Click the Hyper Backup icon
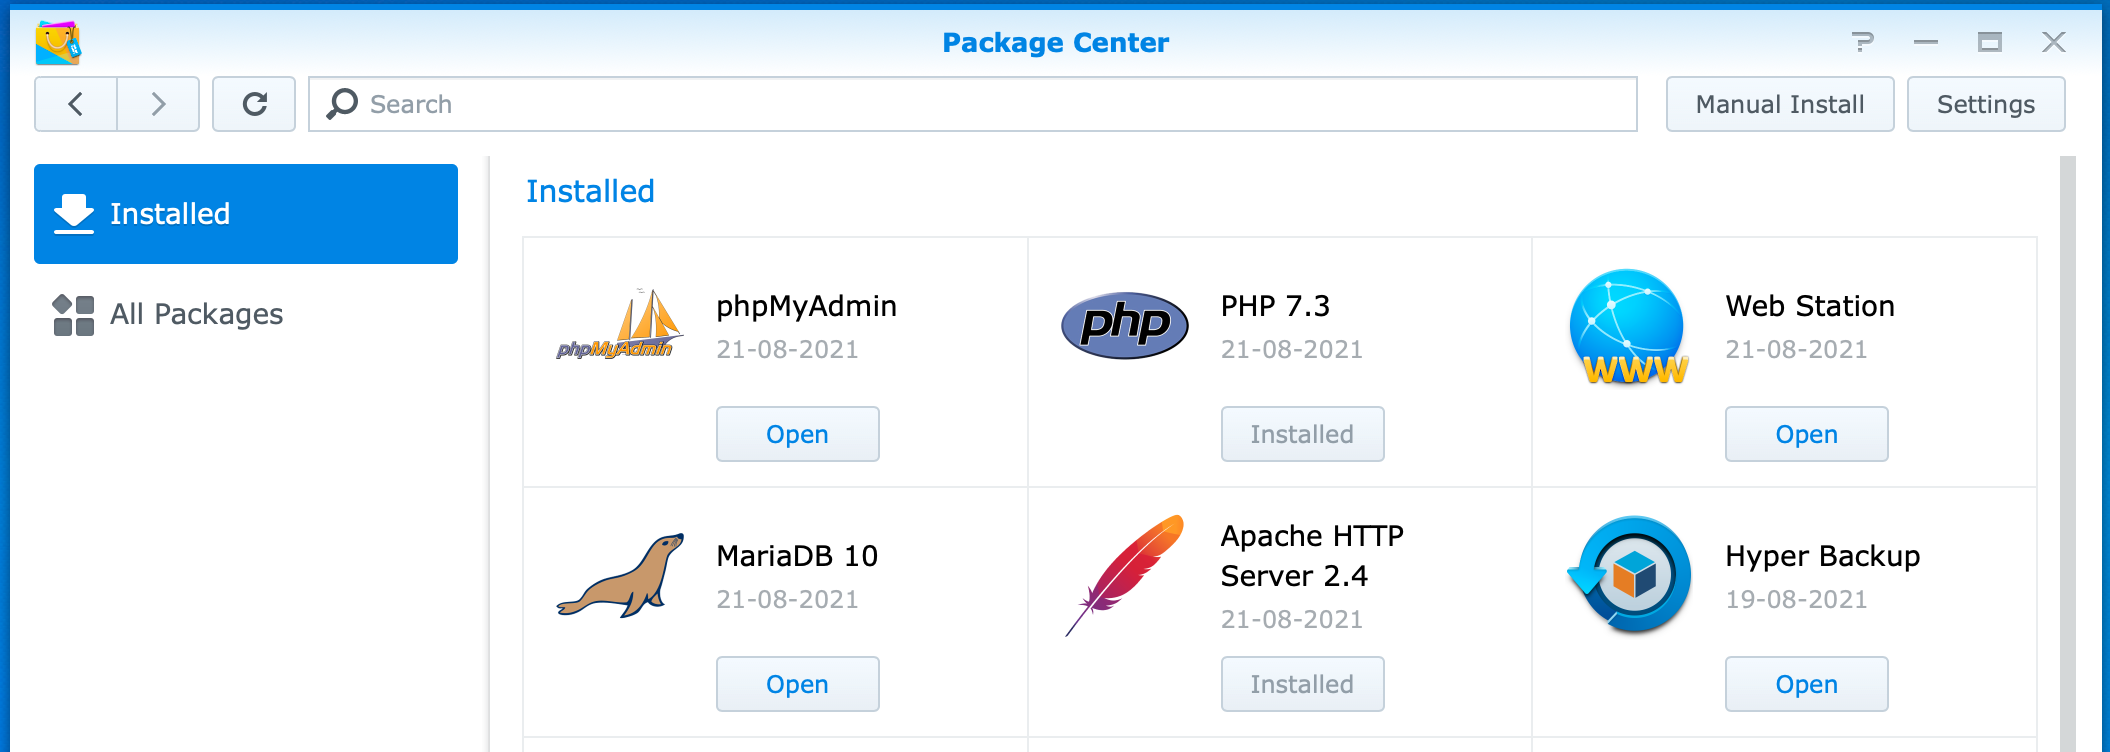This screenshot has height=752, width=2110. click(1629, 575)
